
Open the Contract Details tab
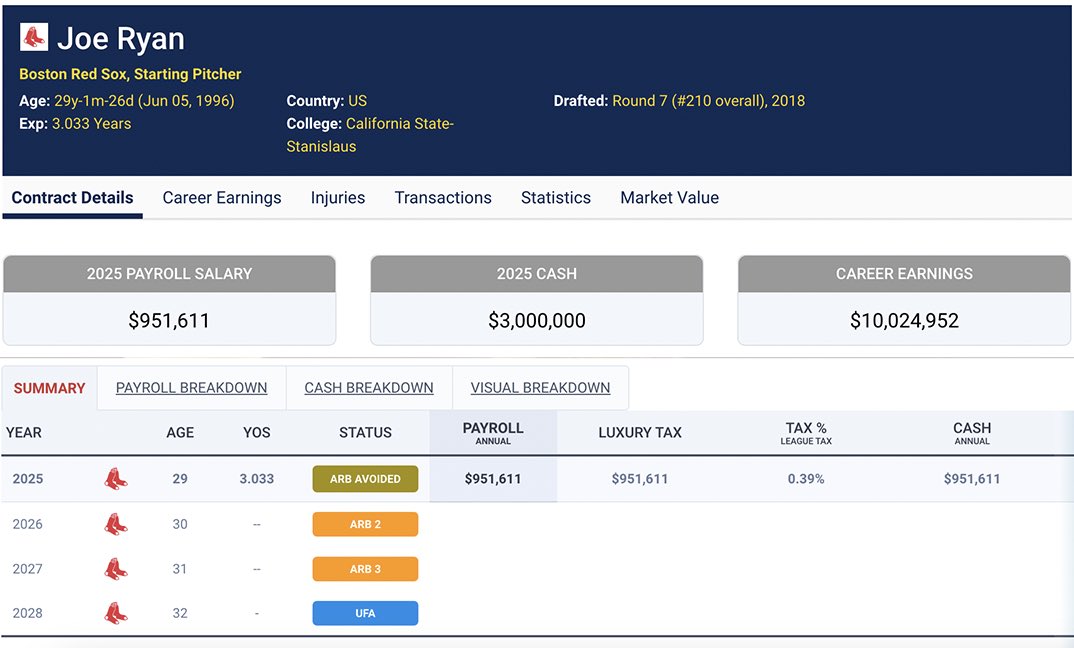[73, 198]
